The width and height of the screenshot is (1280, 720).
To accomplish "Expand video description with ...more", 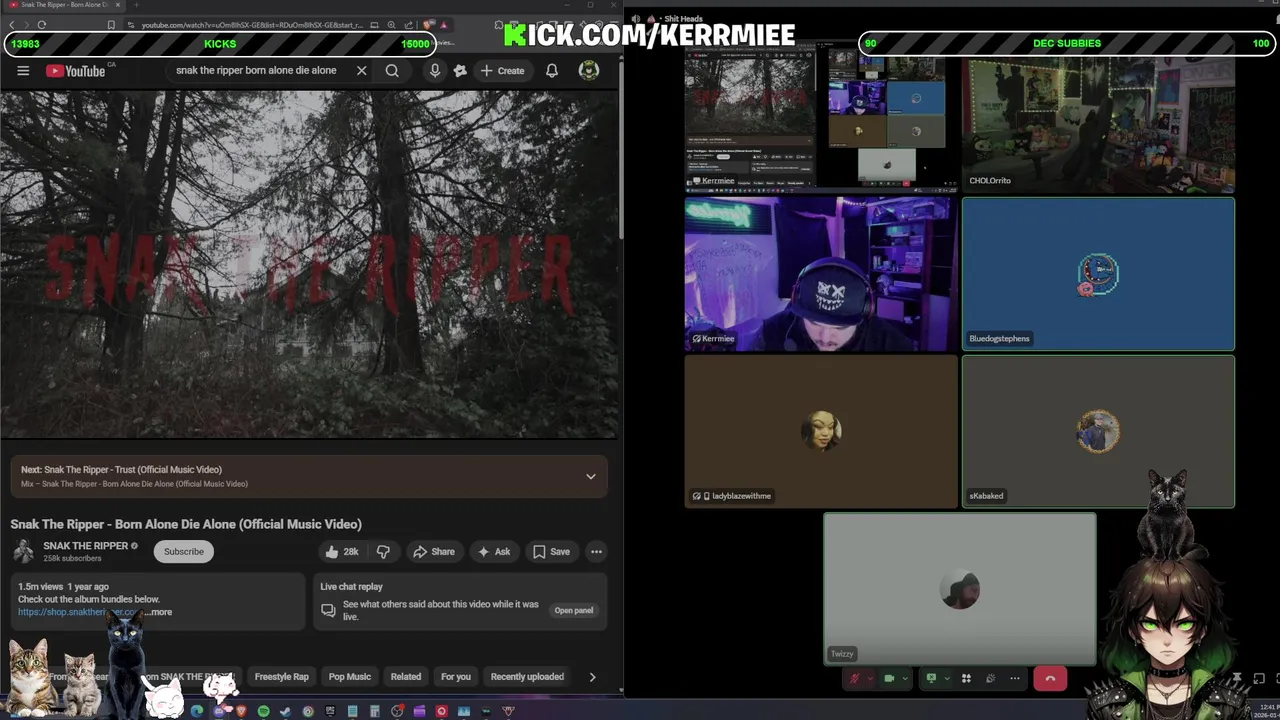I will coord(160,612).
